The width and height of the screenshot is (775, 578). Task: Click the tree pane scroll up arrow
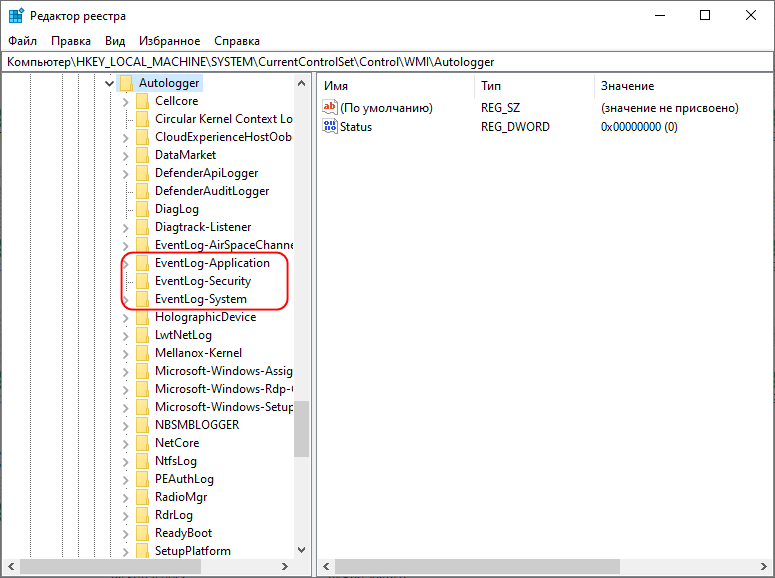301,83
